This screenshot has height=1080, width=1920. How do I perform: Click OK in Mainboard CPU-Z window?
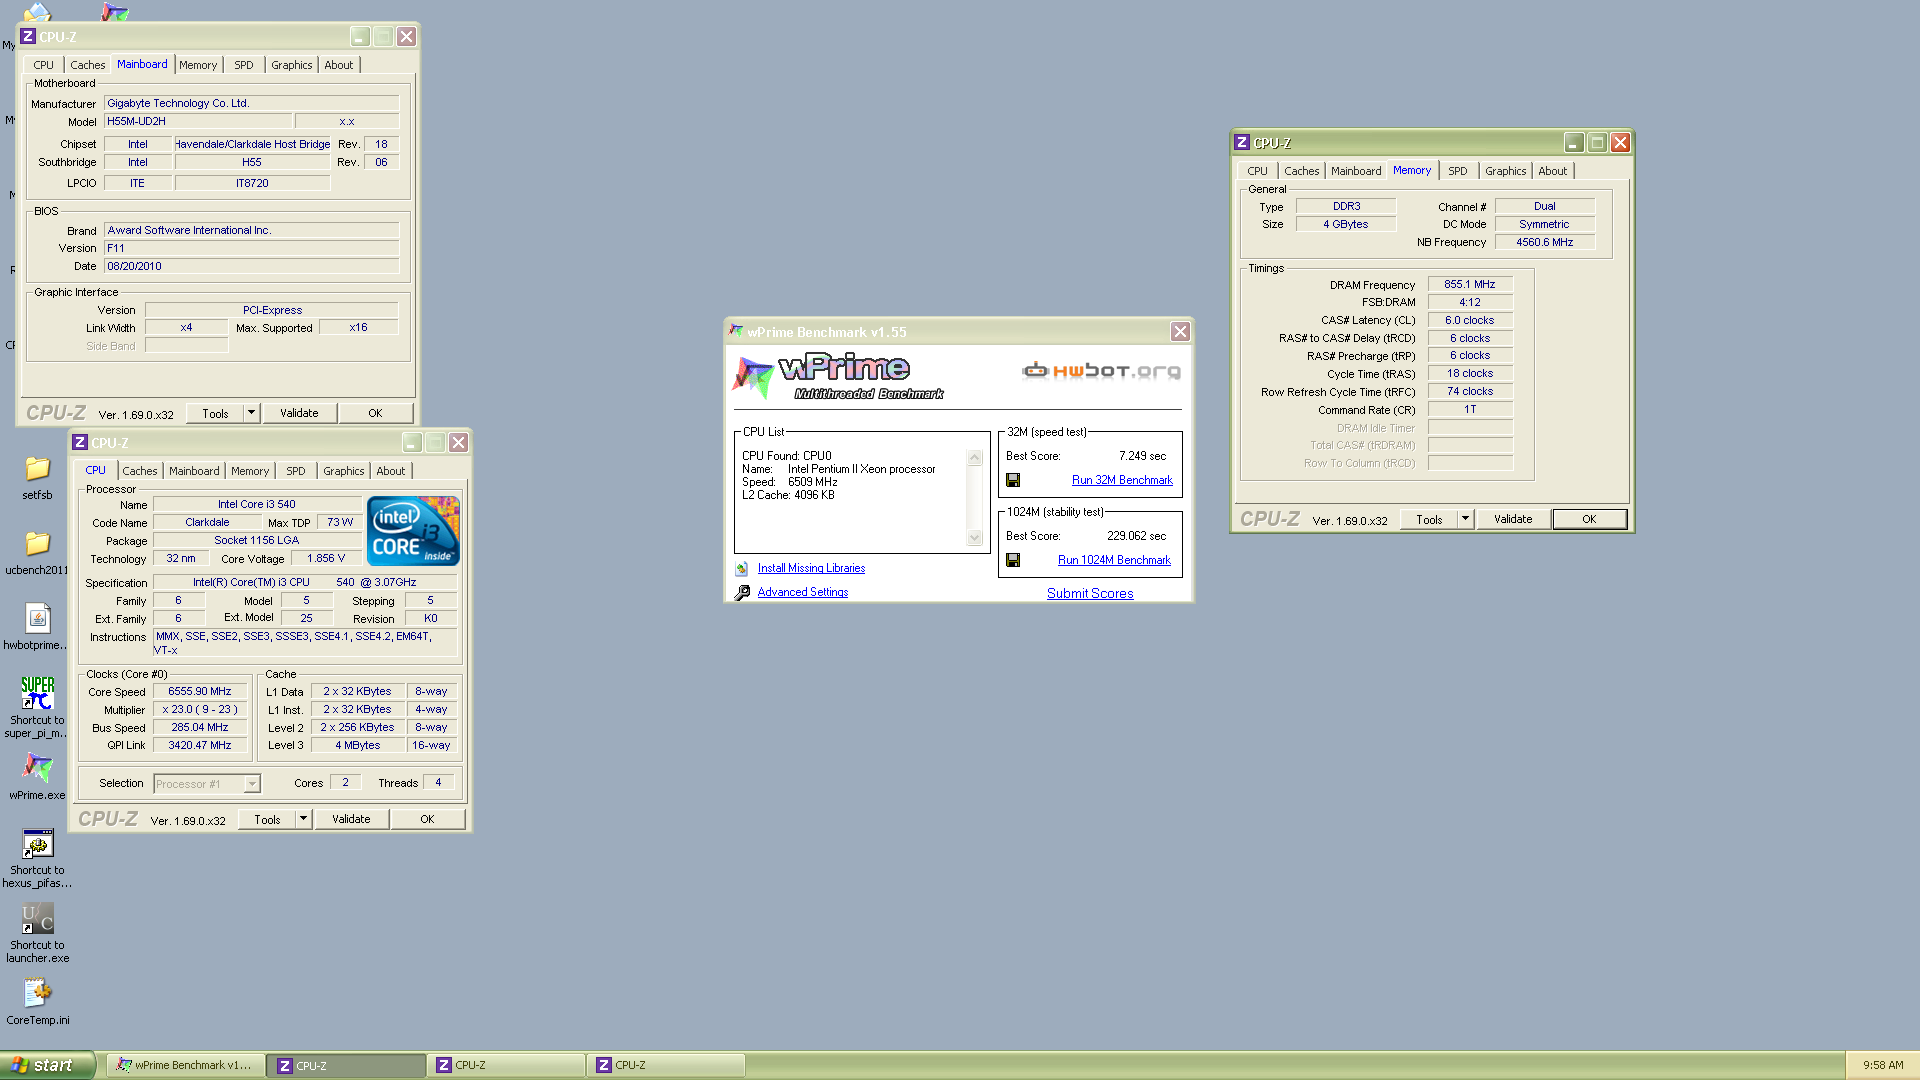[x=375, y=413]
